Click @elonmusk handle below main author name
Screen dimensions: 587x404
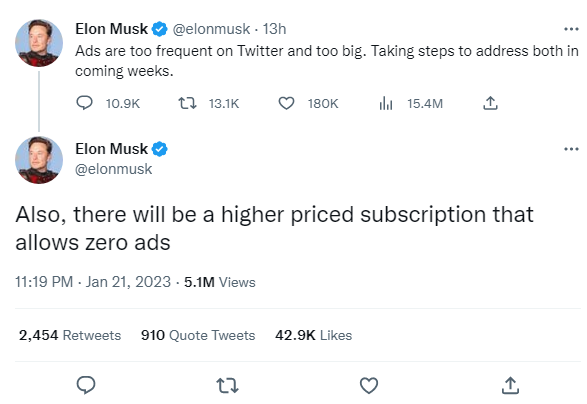click(x=114, y=169)
